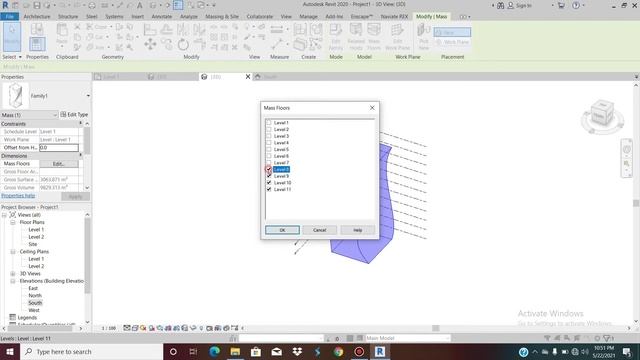Open the Family1 type selector dropdown

click(x=88, y=96)
